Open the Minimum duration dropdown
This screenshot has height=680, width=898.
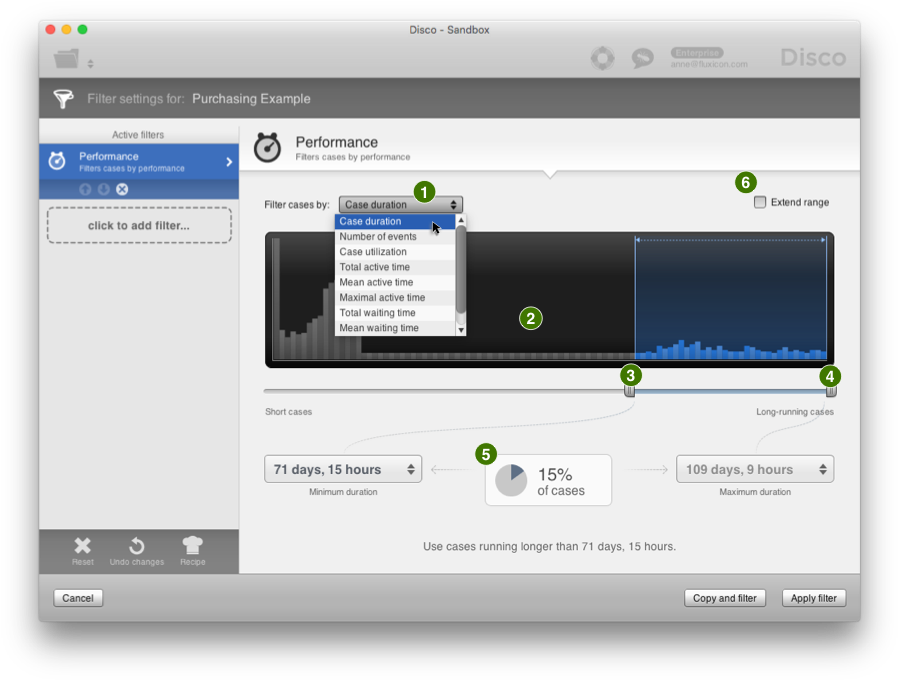(343, 469)
